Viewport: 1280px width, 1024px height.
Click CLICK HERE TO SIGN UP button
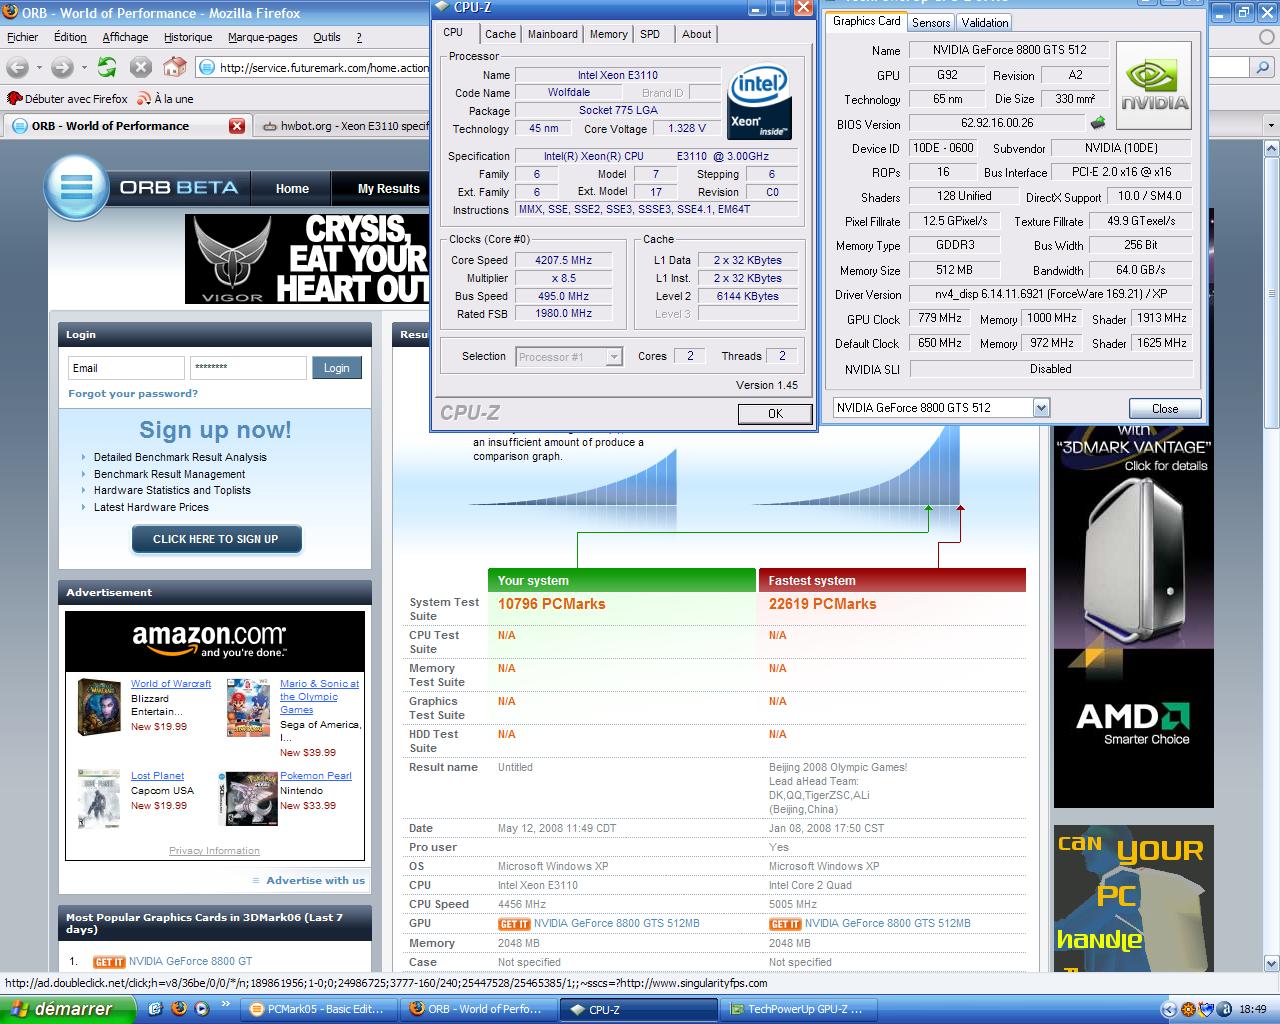click(x=216, y=539)
